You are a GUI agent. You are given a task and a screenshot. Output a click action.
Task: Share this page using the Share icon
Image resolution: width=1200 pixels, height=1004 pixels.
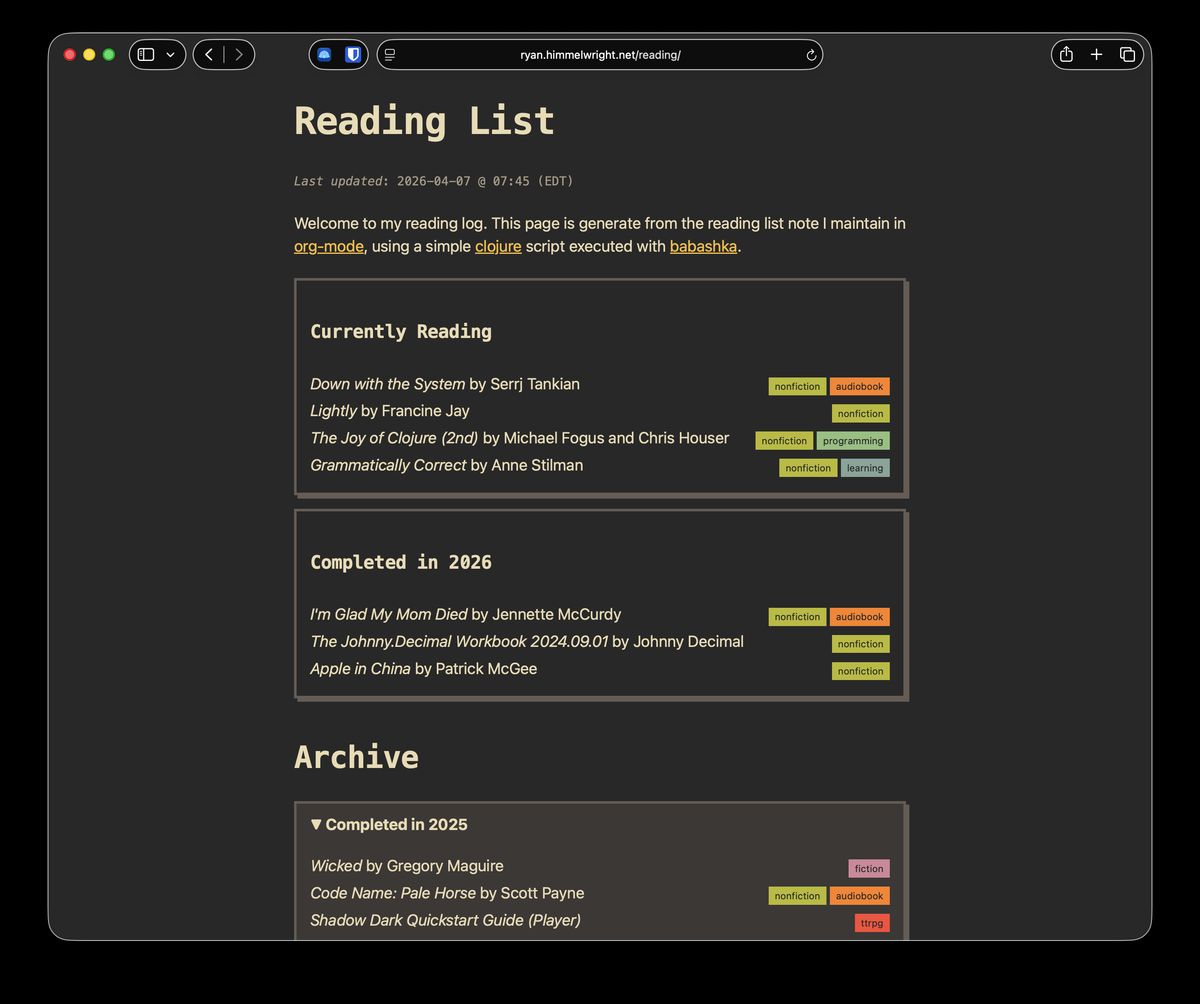point(1066,55)
